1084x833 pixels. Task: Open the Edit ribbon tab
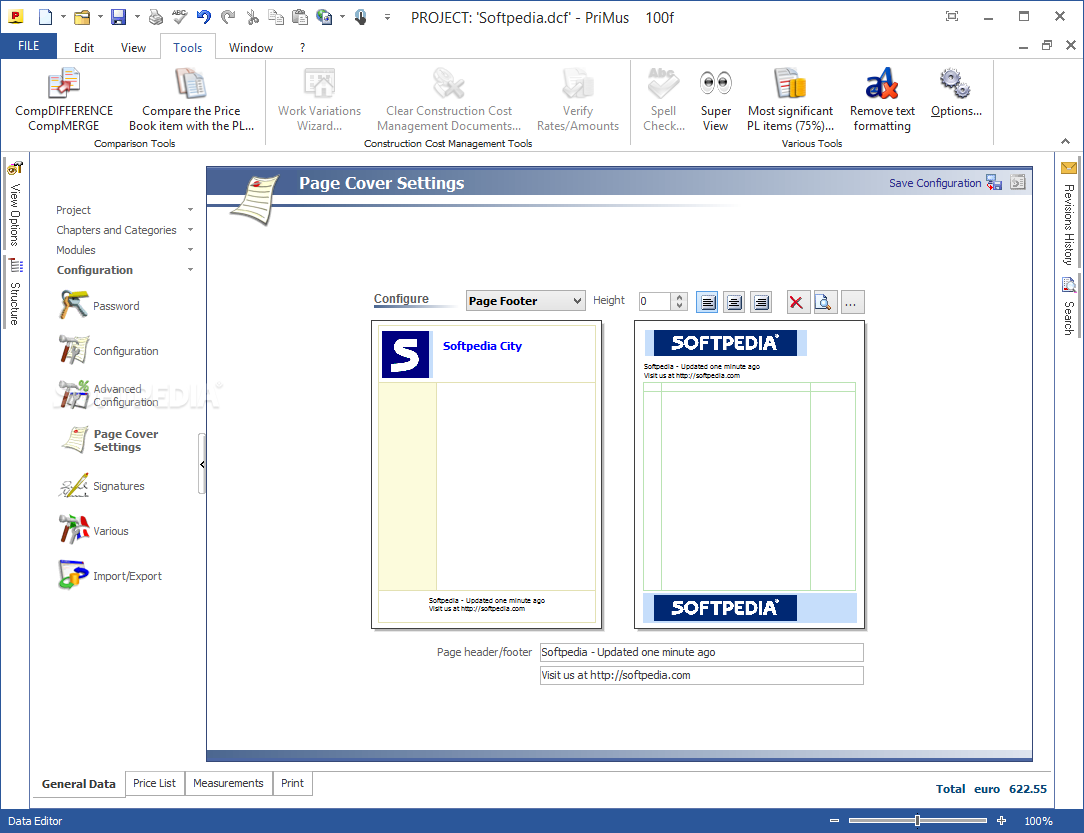84,48
